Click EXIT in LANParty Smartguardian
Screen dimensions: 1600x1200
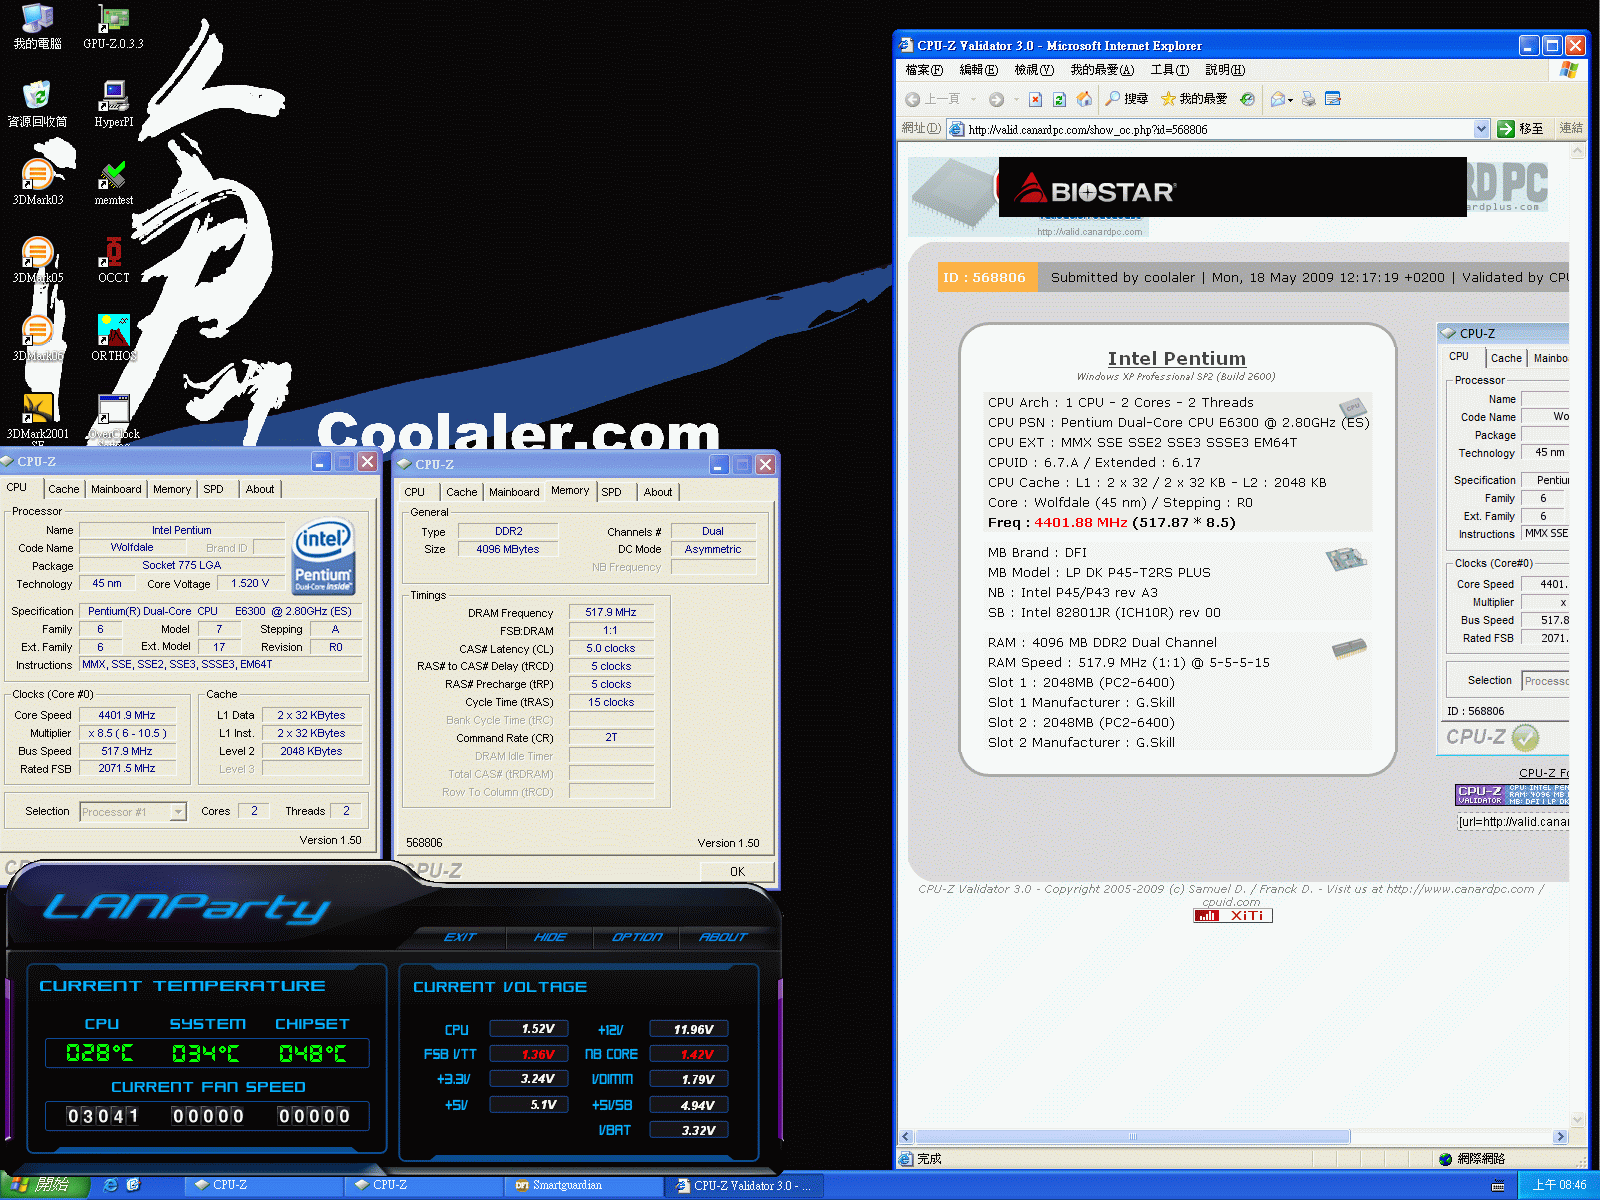pos(460,937)
